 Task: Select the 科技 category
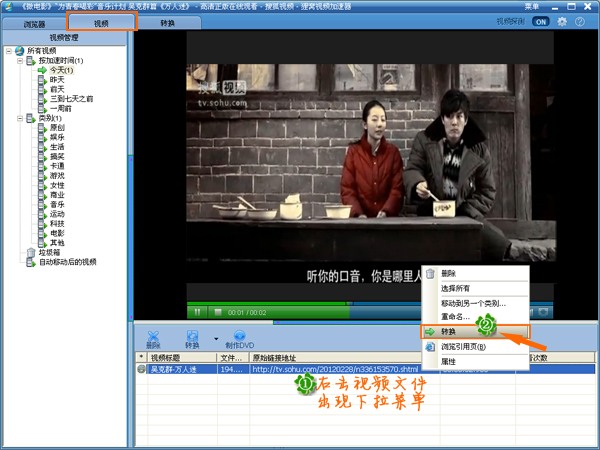pyautogui.click(x=57, y=223)
